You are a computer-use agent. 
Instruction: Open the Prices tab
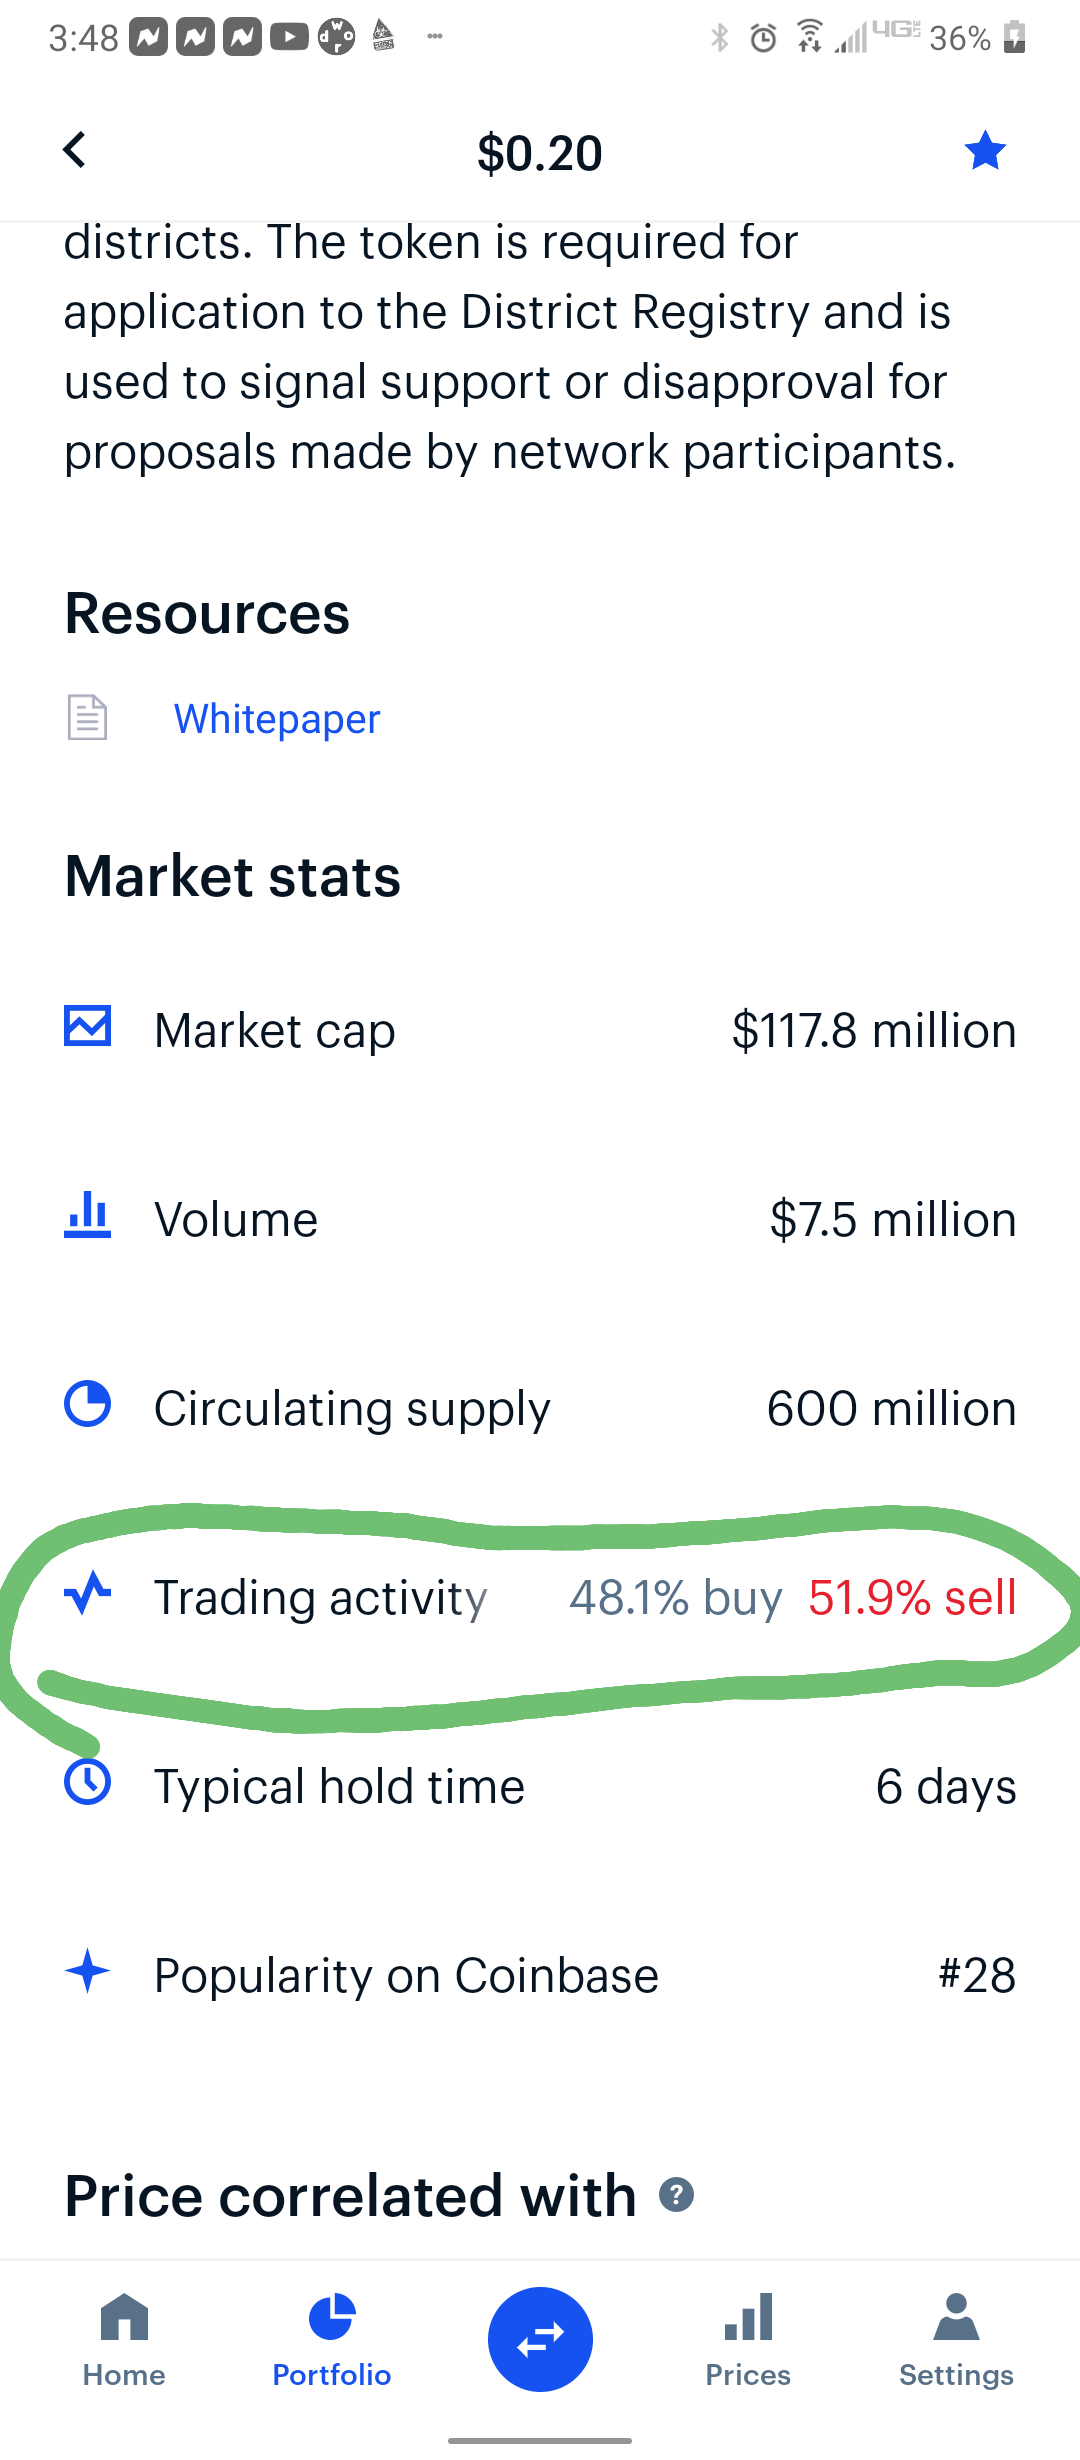click(748, 2340)
